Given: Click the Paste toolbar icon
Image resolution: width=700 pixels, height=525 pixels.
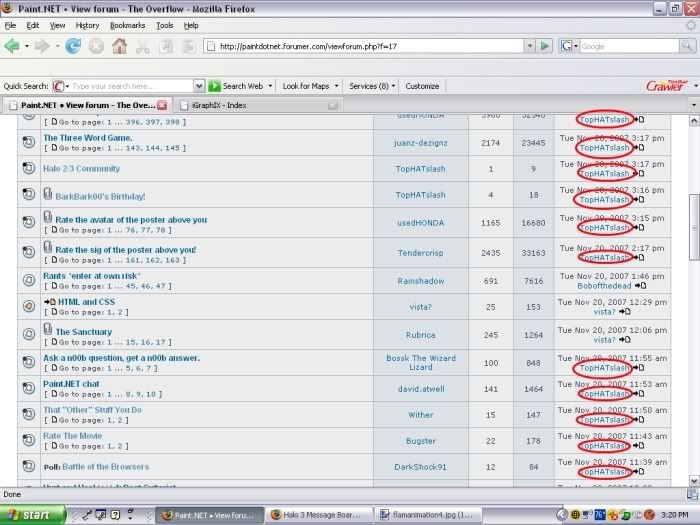Looking at the screenshot, I should (x=189, y=46).
